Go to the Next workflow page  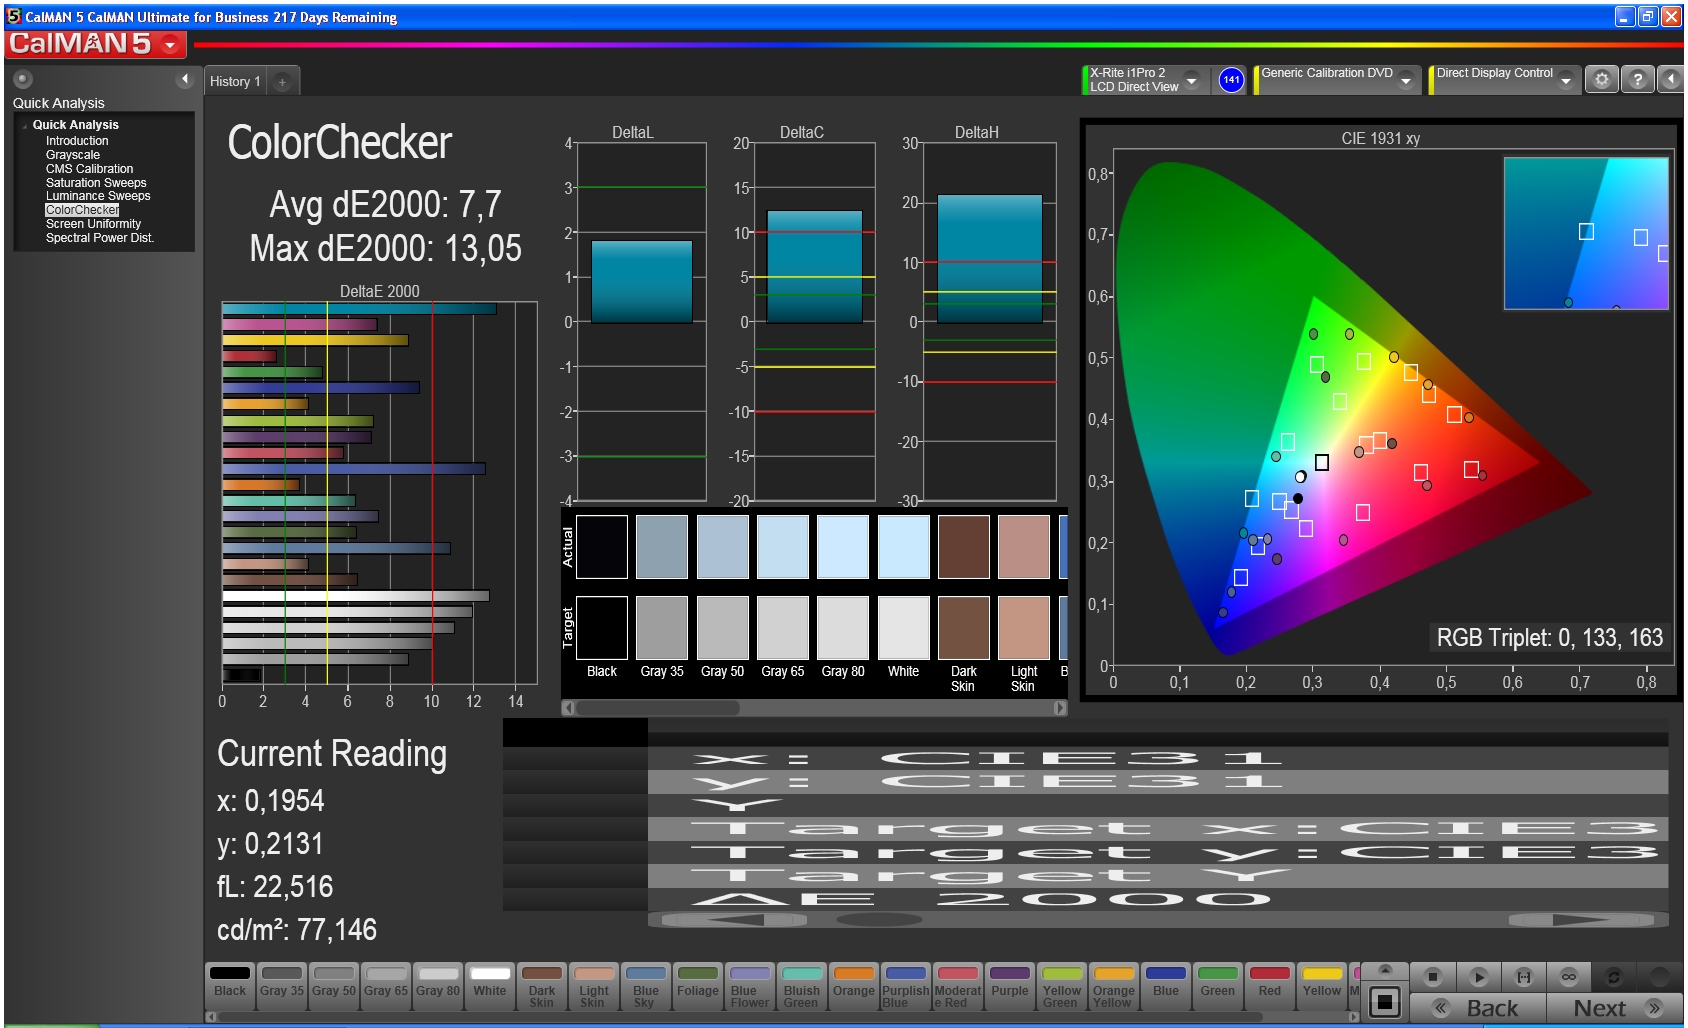[1614, 1008]
